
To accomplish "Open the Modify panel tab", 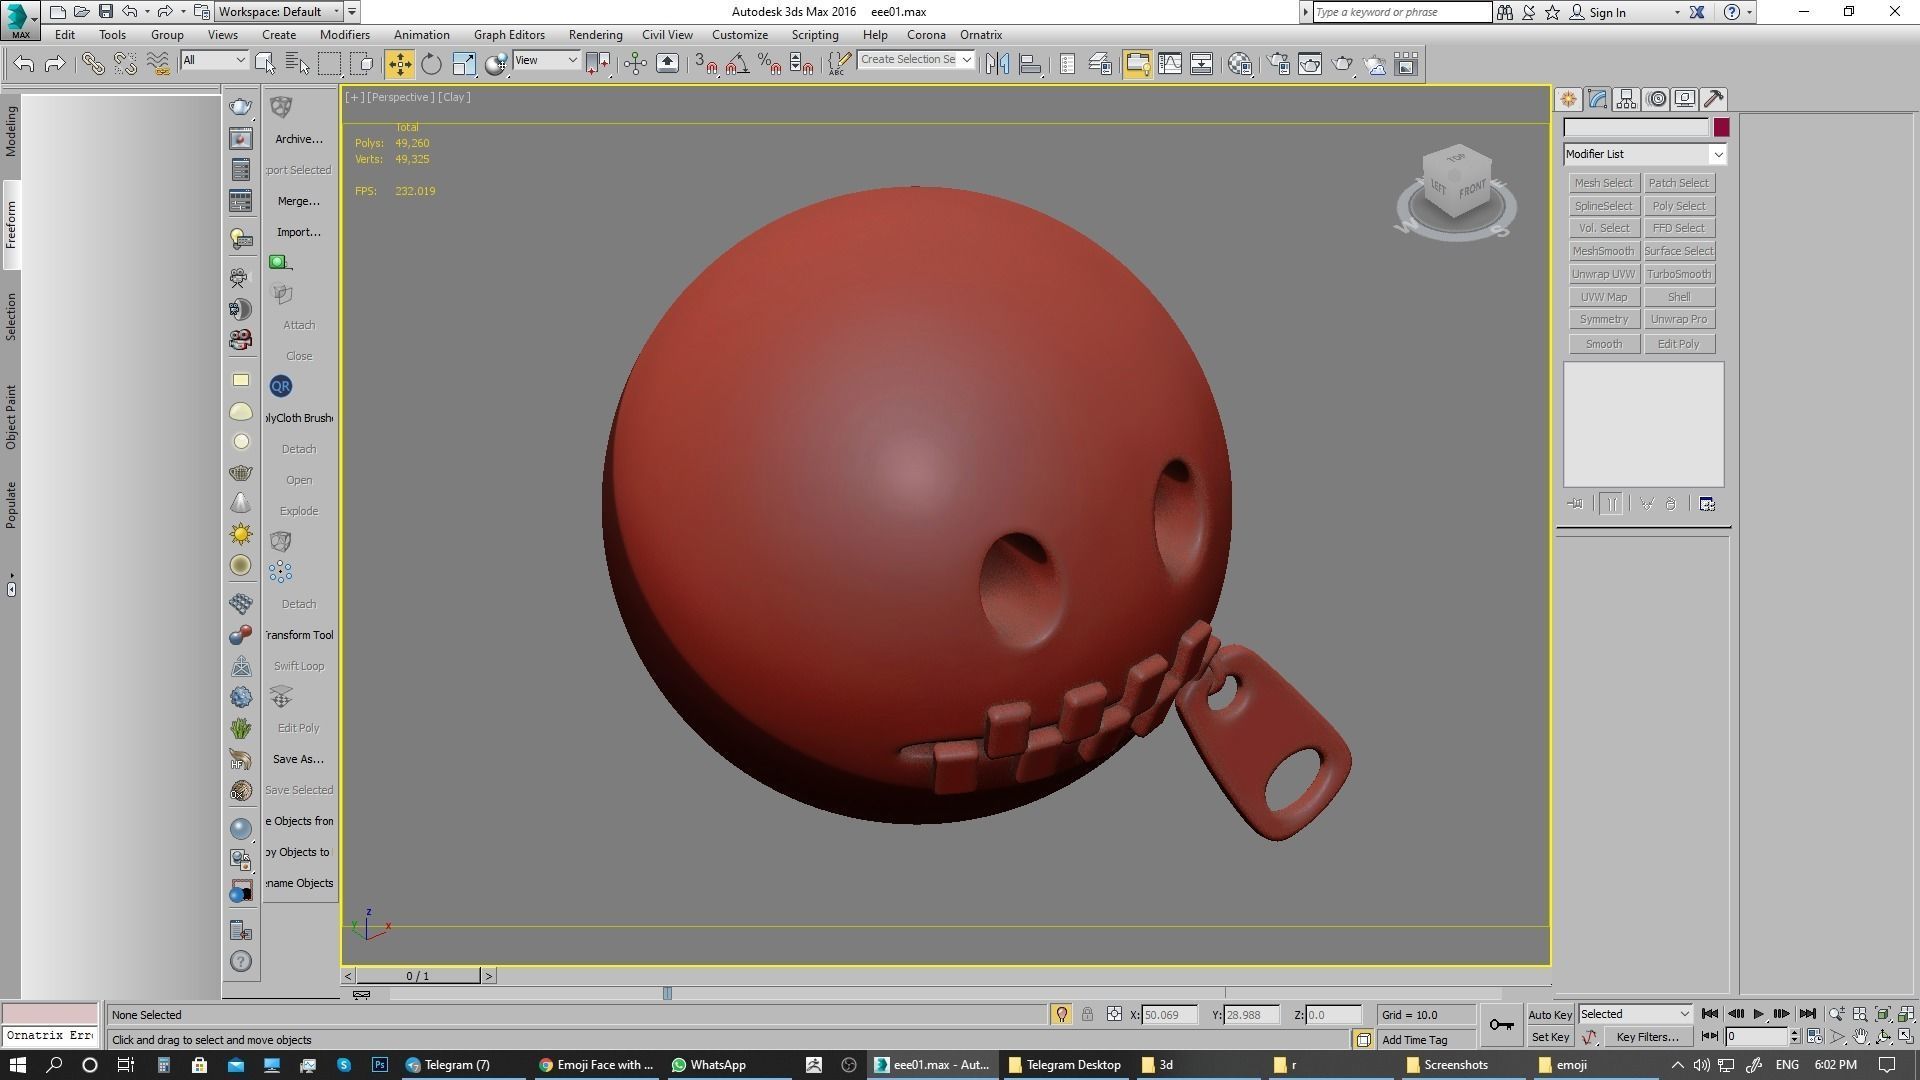I will click(1597, 99).
